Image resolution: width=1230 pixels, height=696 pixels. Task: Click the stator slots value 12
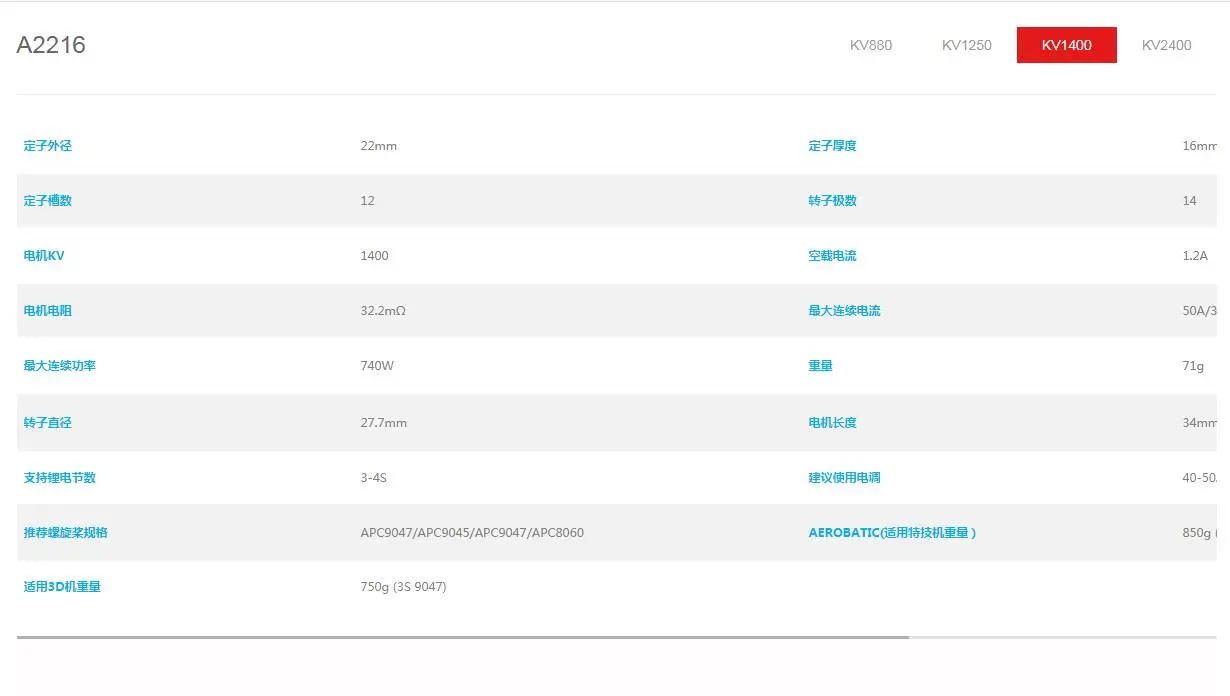point(368,201)
